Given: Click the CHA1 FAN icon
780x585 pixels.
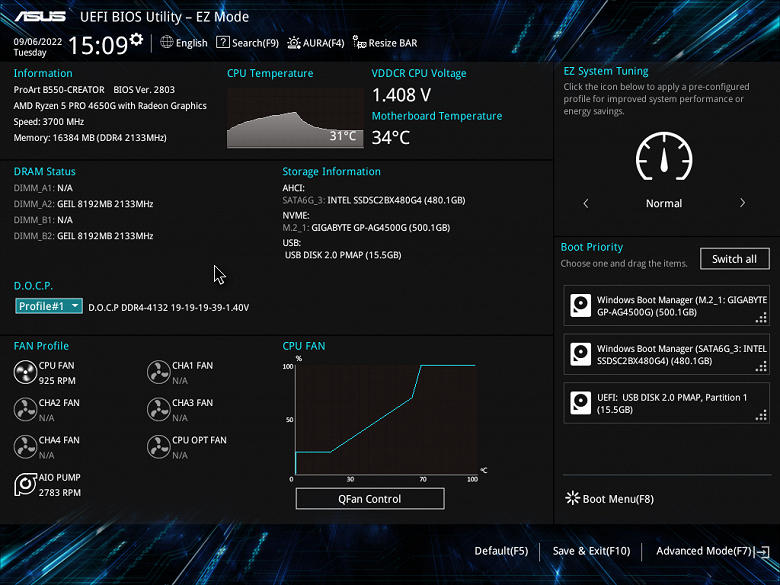Looking at the screenshot, I should [x=159, y=373].
